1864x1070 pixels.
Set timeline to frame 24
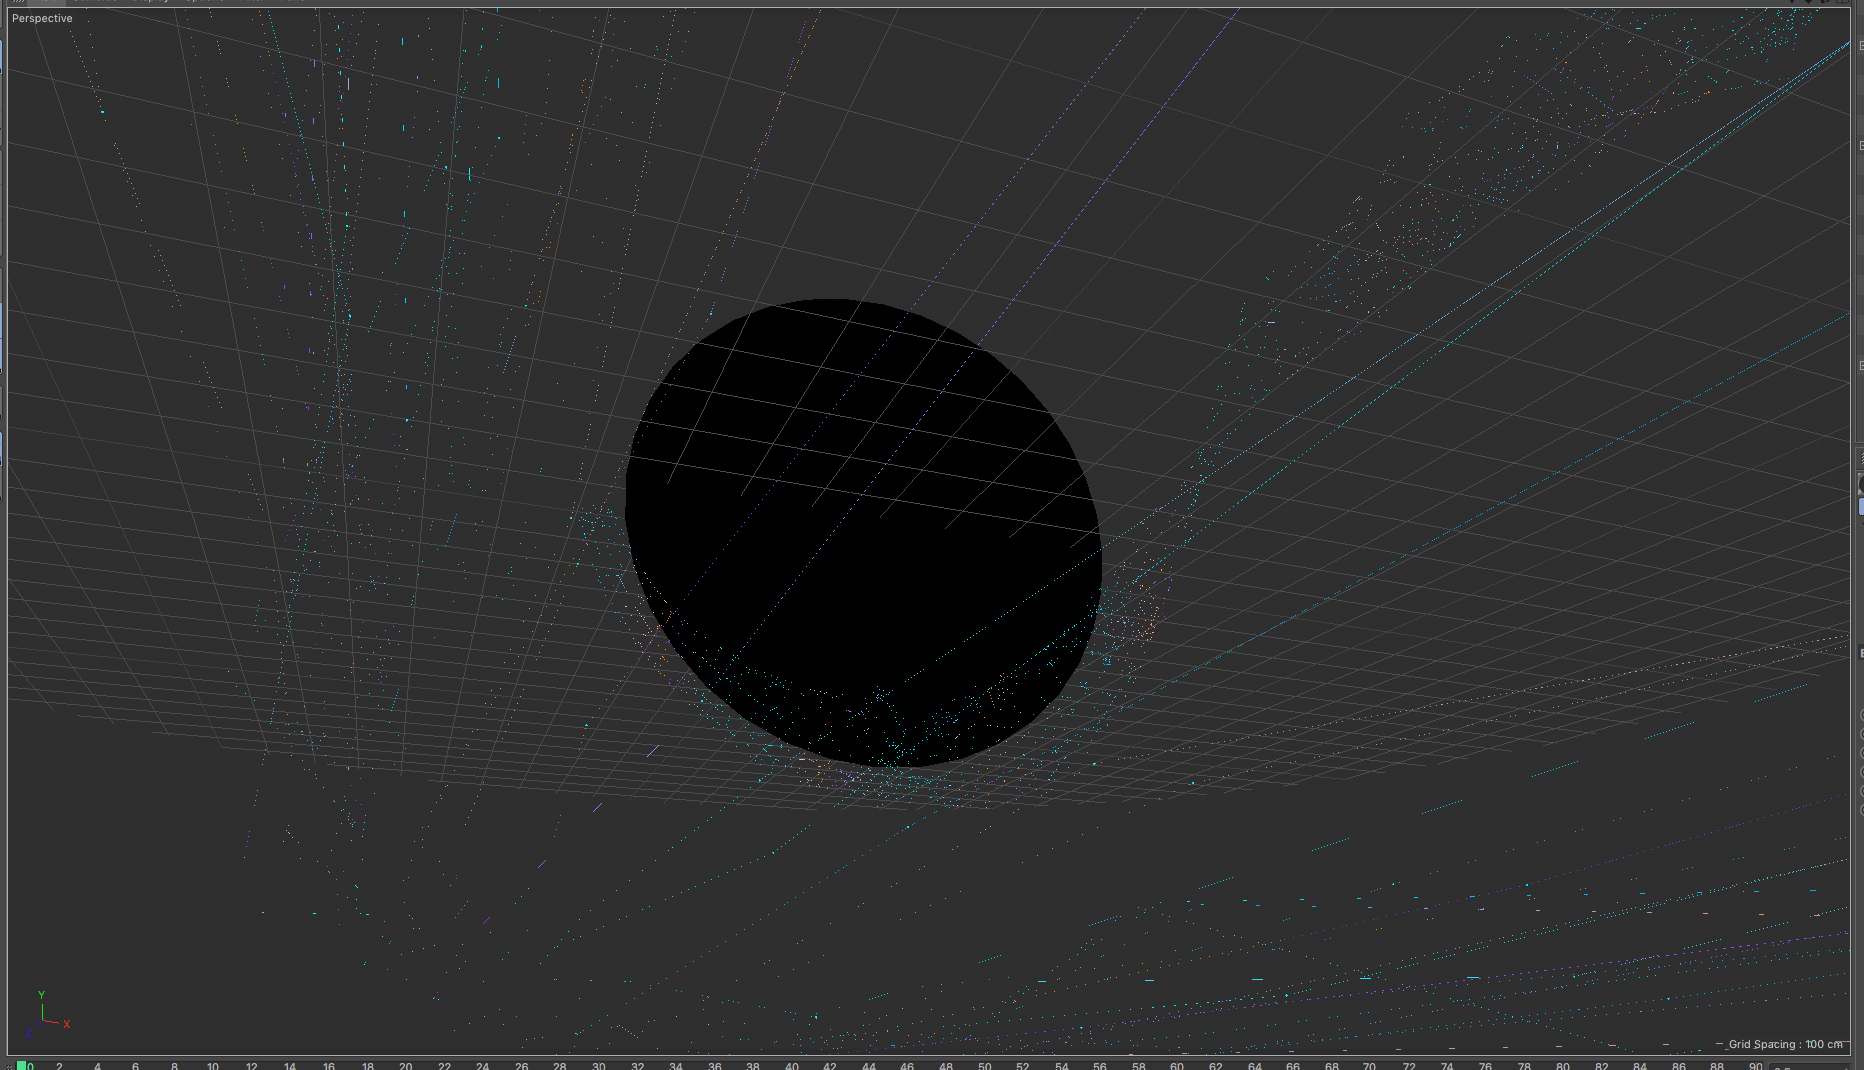coord(483,1066)
